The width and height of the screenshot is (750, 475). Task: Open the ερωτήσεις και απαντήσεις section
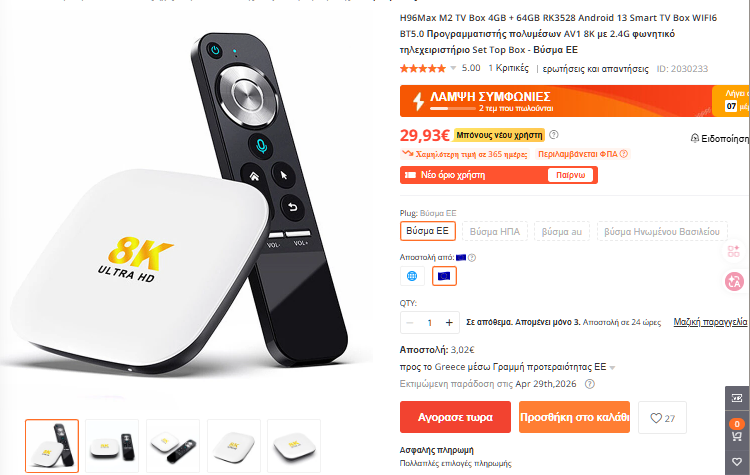tap(596, 68)
